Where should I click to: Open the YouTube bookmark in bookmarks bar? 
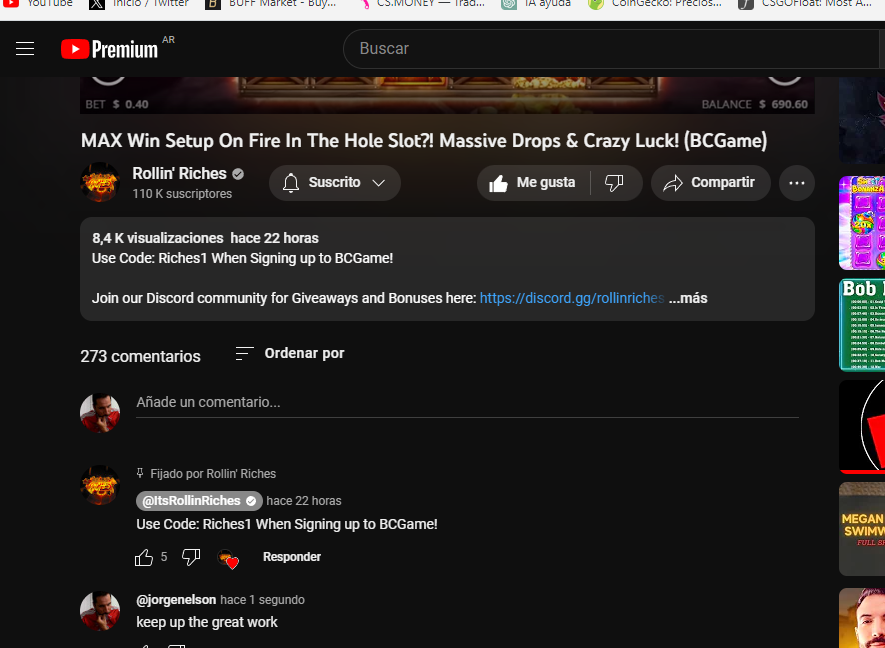(37, 3)
